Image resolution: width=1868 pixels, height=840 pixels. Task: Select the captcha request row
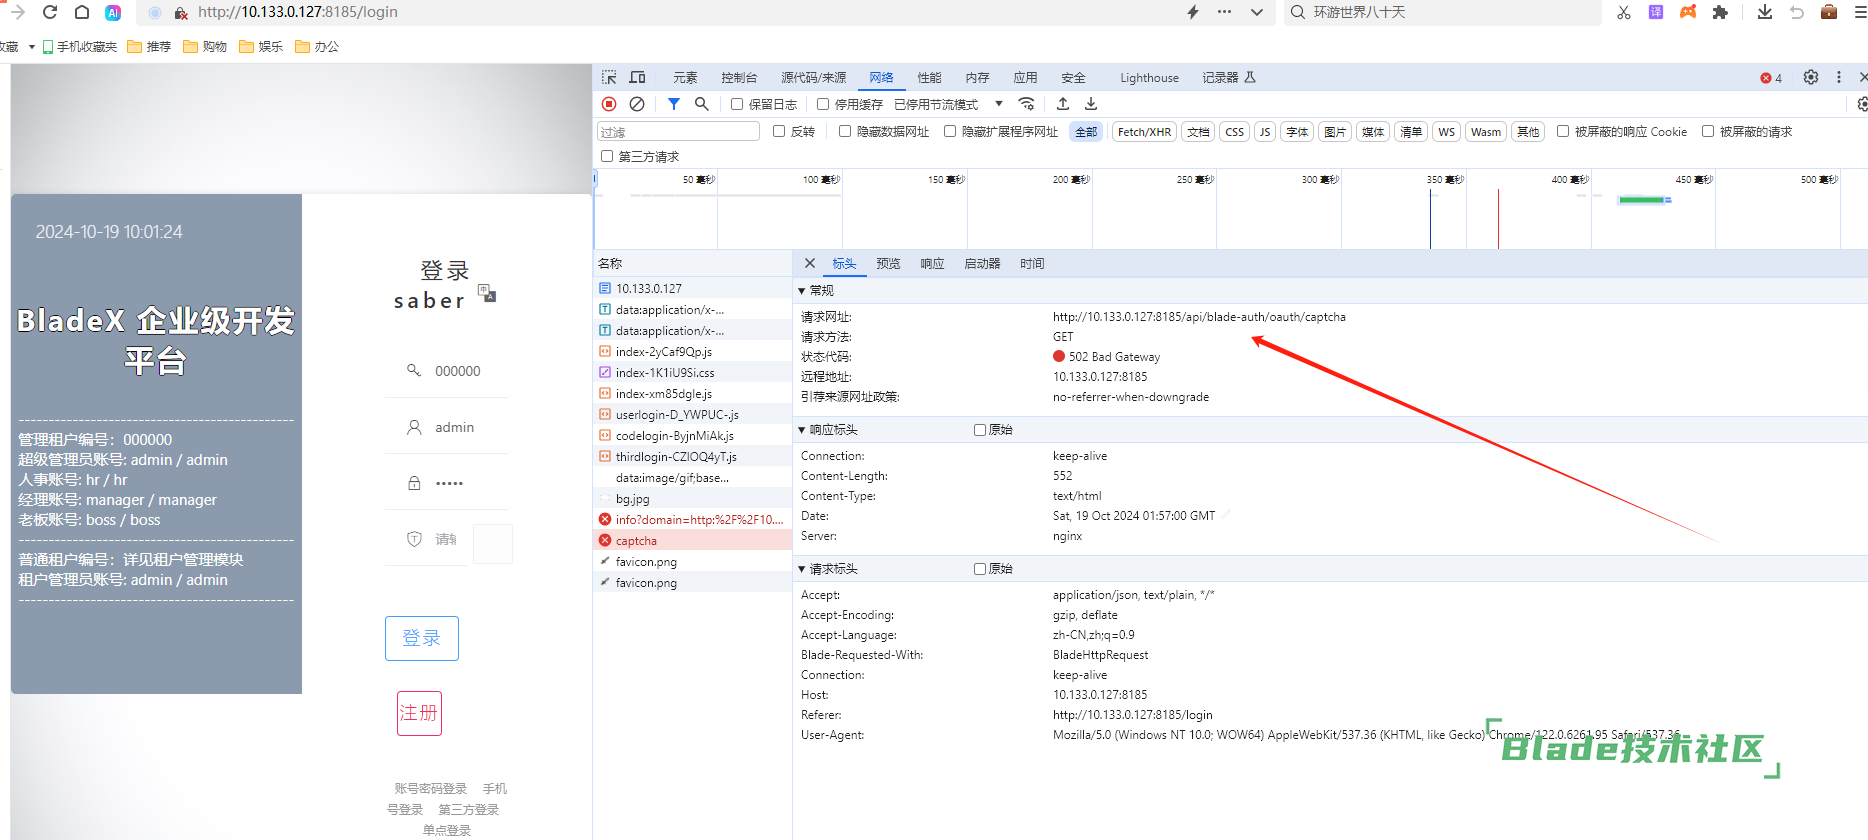tap(692, 541)
